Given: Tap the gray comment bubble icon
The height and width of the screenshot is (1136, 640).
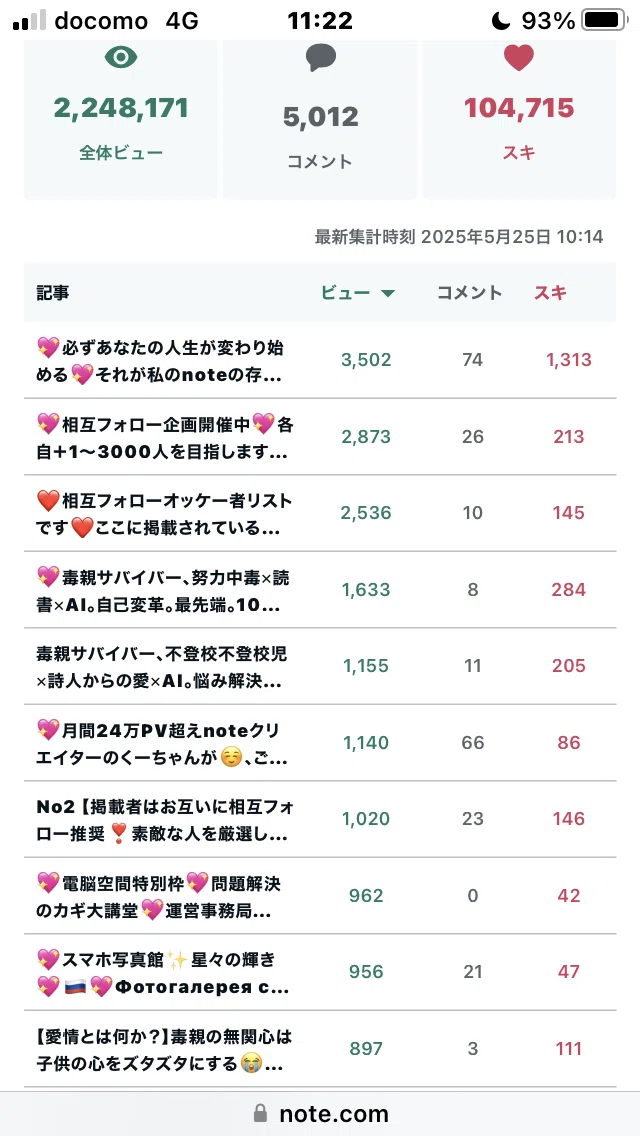Looking at the screenshot, I should tap(320, 58).
